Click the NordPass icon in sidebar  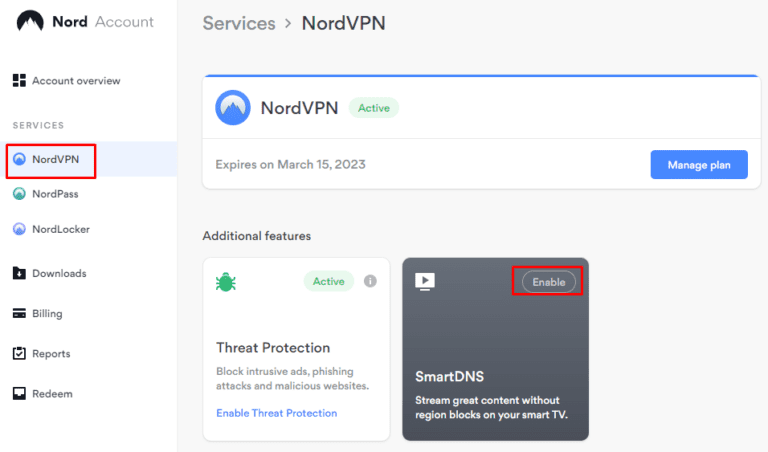pyautogui.click(x=19, y=194)
